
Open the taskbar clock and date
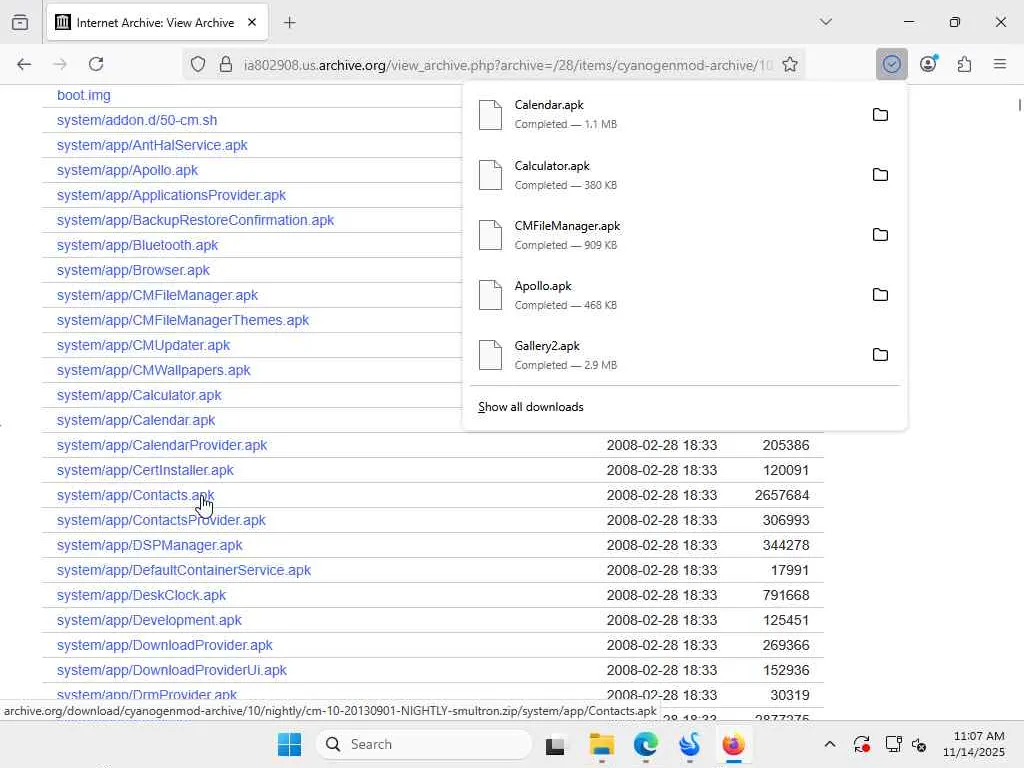click(x=973, y=744)
